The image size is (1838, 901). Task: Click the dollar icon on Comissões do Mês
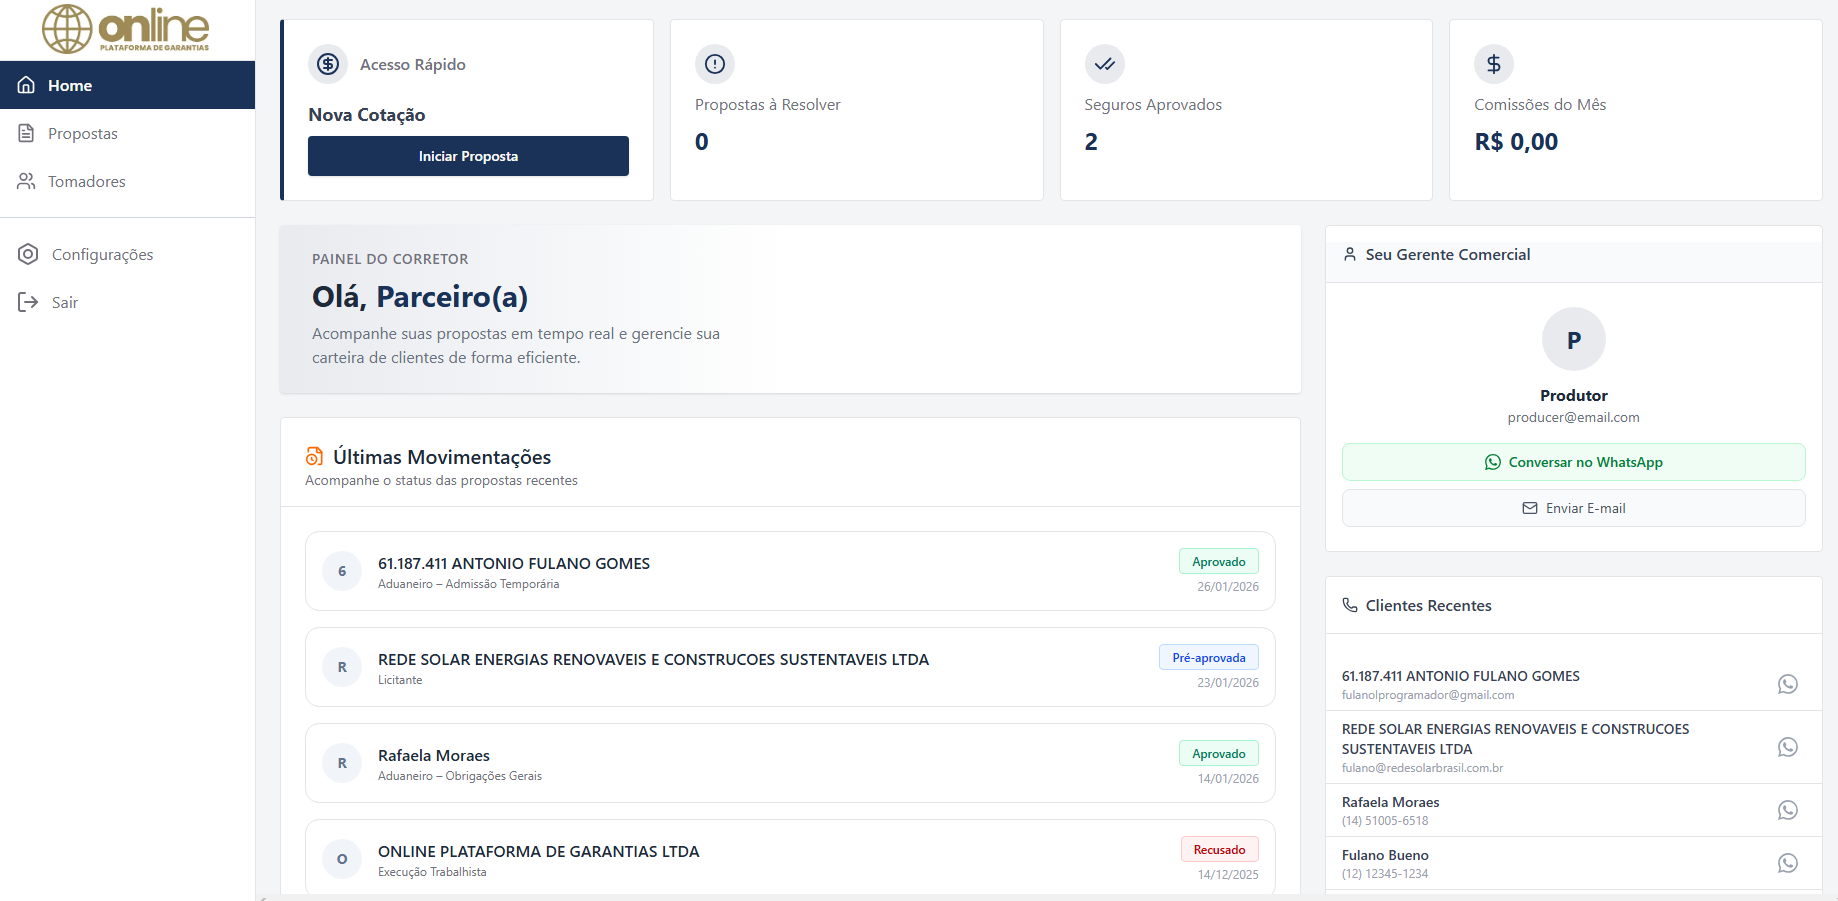click(x=1493, y=64)
